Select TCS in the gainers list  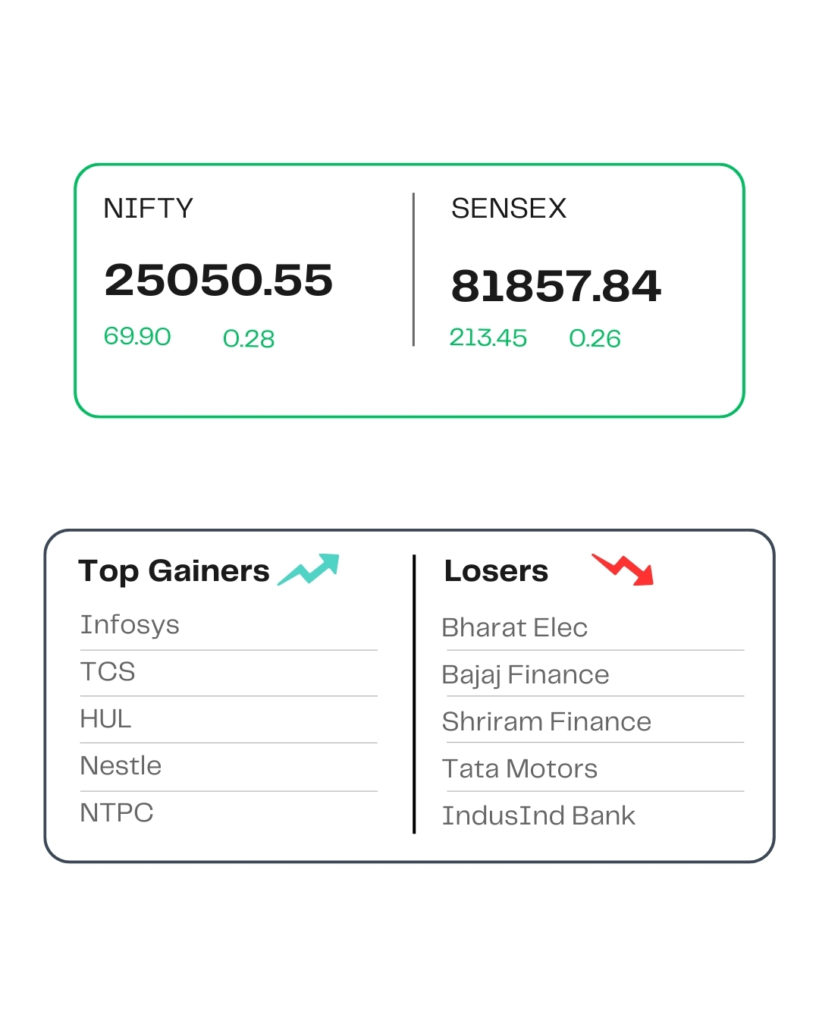[107, 671]
